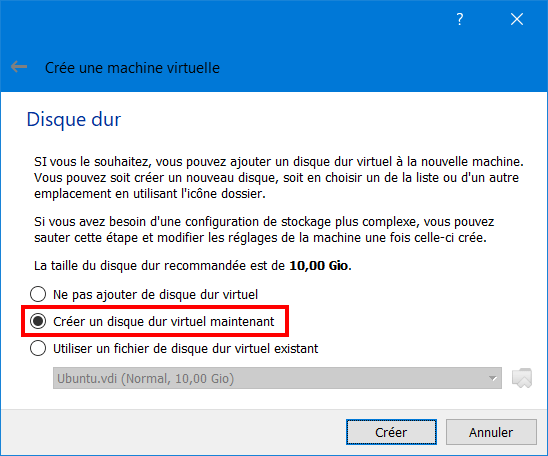Click the paragraph starting 'Si vous avez besoin'
Screen dimensions: 548x456
pyautogui.click(x=264, y=230)
